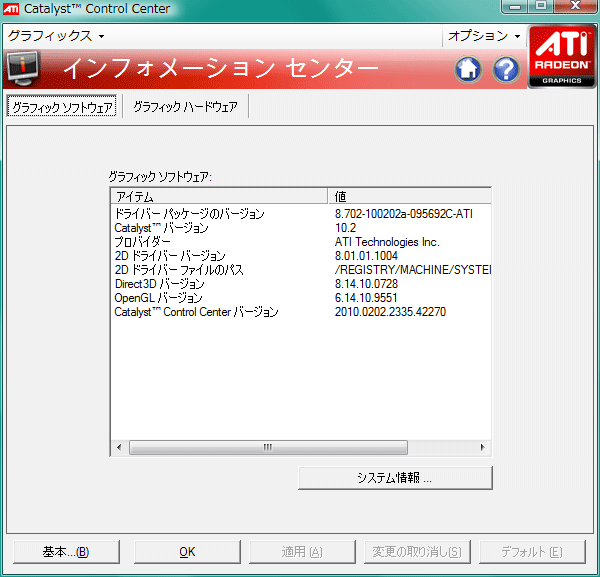Click value 8.14.10.0728
The height and width of the screenshot is (577, 600).
coord(366,284)
